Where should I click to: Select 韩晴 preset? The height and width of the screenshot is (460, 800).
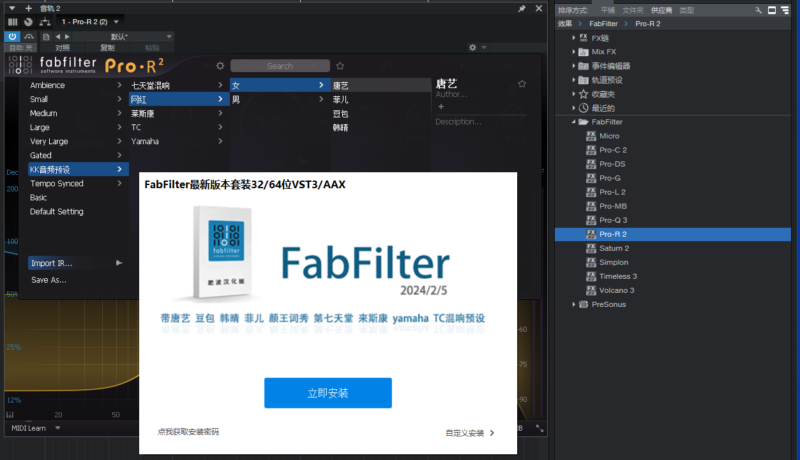340,127
